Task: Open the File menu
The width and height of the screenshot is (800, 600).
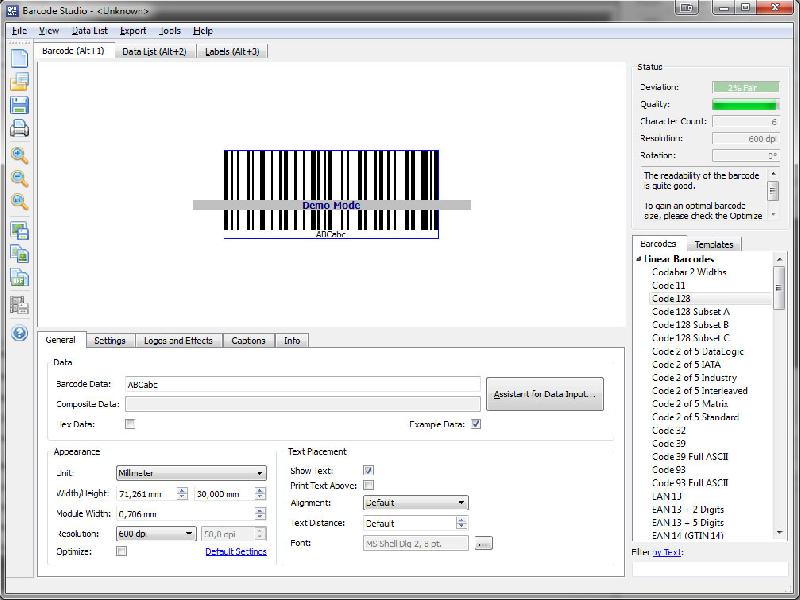Action: (19, 31)
